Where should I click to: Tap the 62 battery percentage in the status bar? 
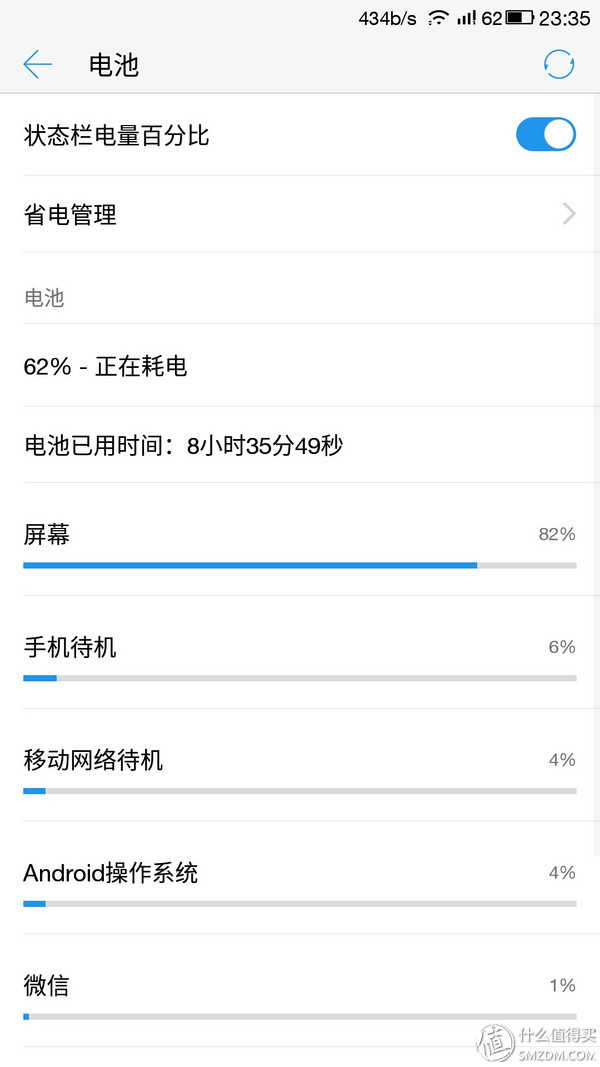(492, 17)
